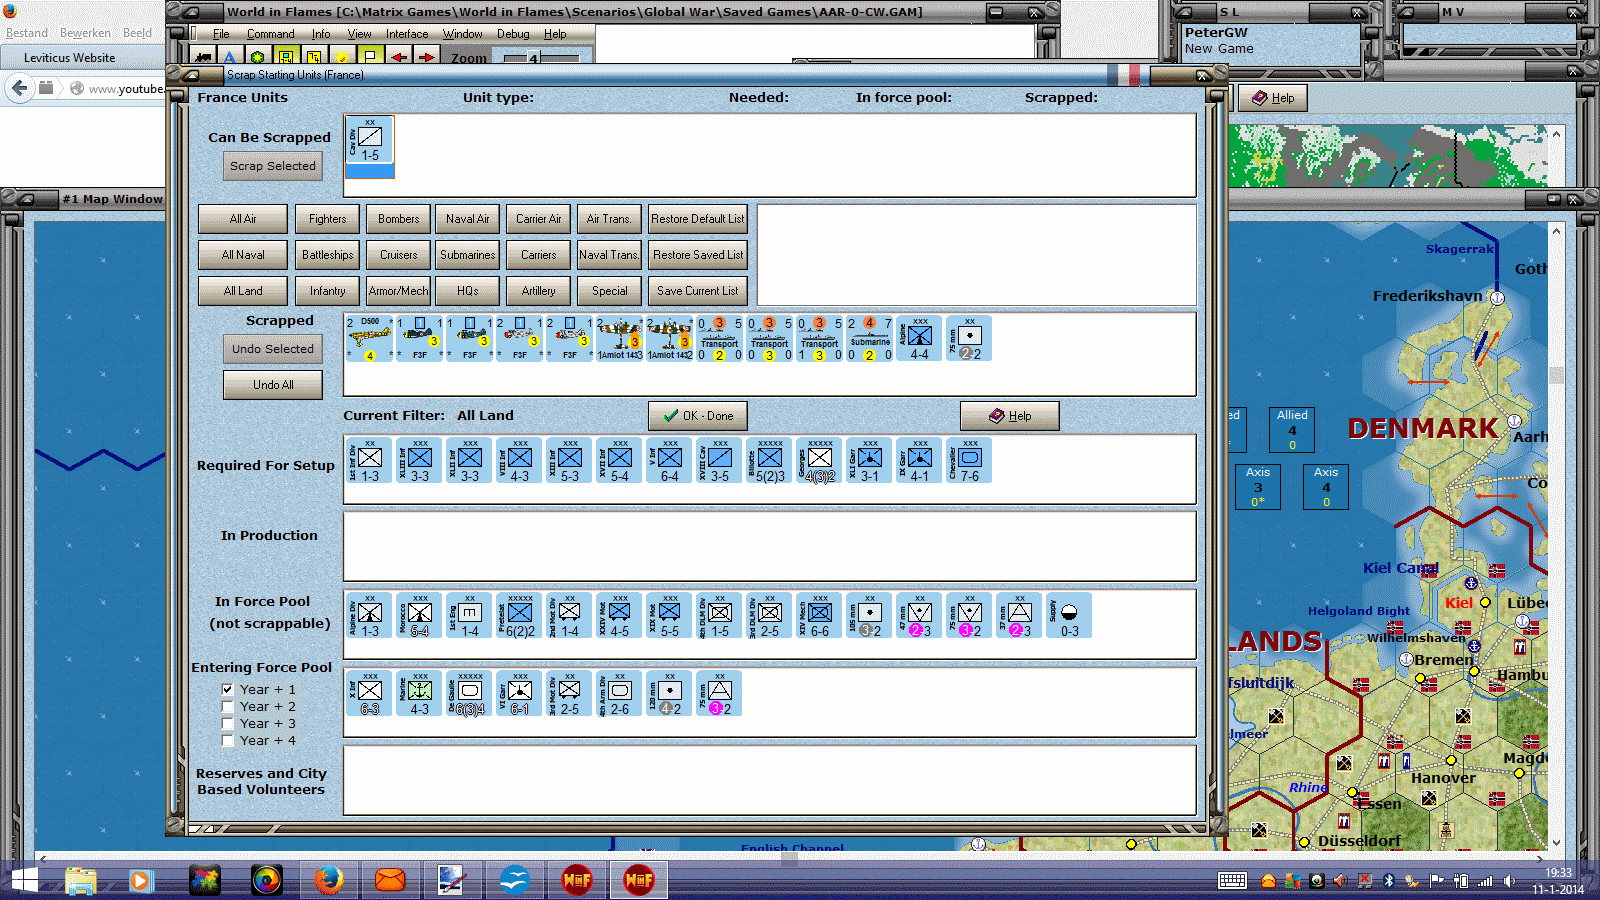Select the scrapped 75 mm artillery counter
The width and height of the screenshot is (1600, 900).
click(970, 339)
